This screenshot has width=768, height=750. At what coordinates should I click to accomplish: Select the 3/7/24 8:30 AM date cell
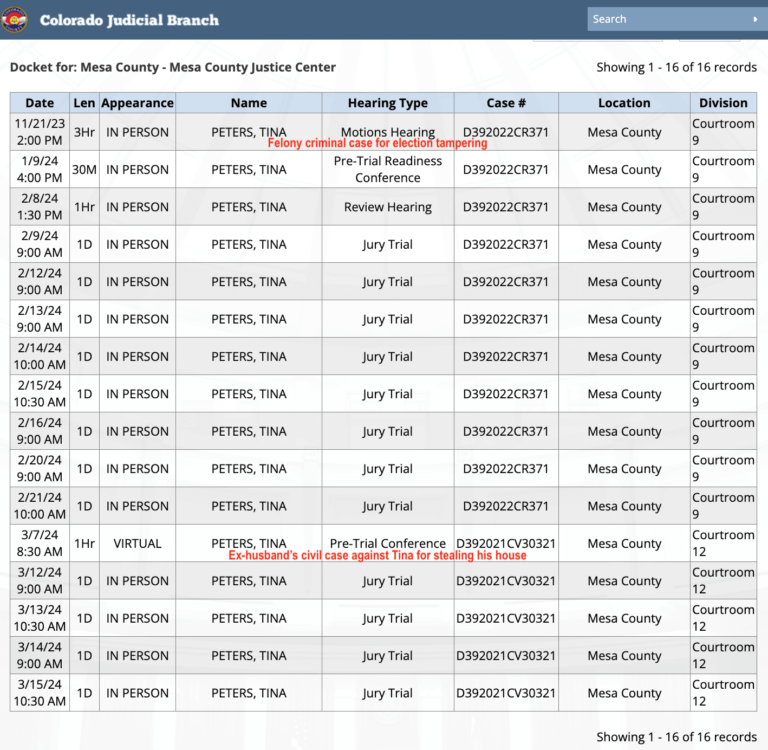(x=40, y=543)
